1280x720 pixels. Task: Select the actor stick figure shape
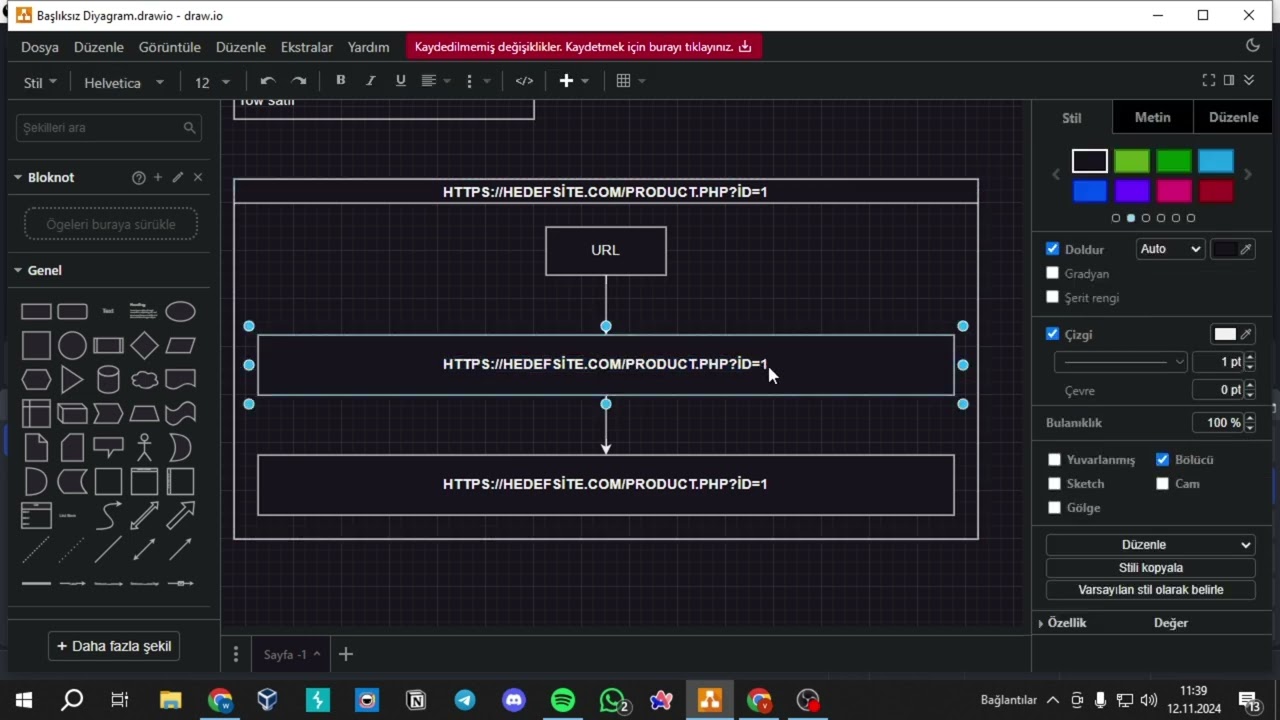[144, 447]
